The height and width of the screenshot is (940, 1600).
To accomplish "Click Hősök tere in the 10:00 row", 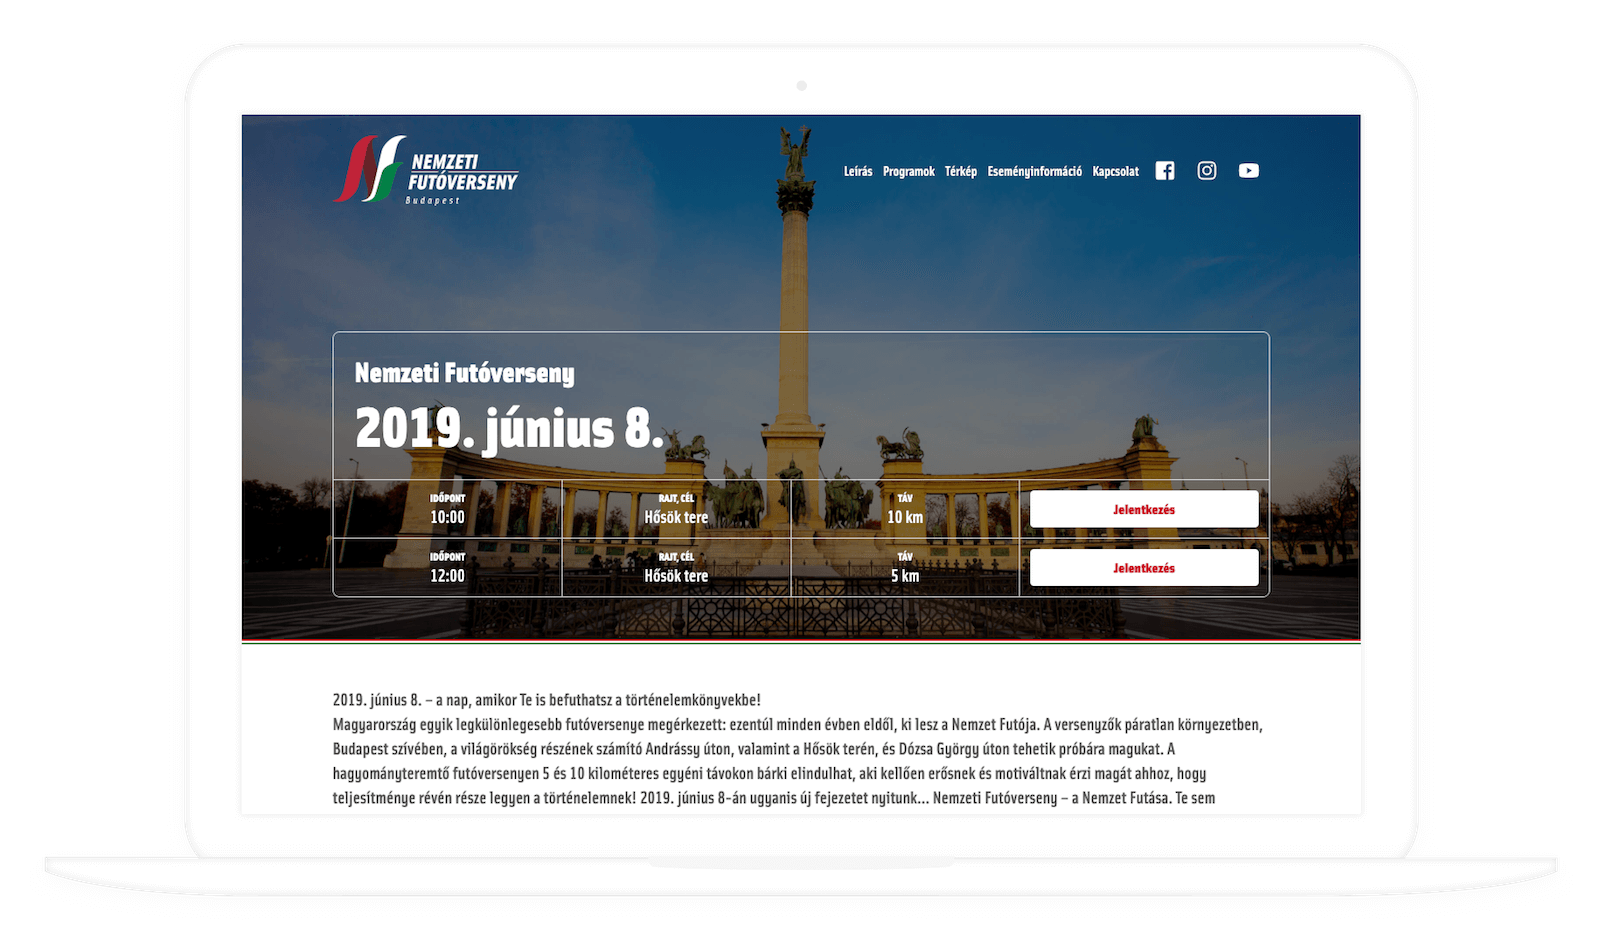I will pos(676,517).
